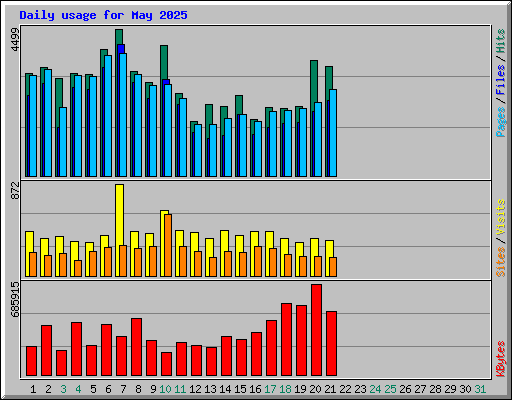Click the cyan pages bar for day 3

point(63,142)
